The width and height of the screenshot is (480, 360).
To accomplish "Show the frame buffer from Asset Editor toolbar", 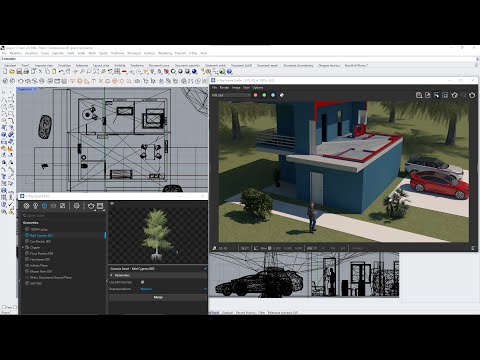I will click(x=100, y=206).
